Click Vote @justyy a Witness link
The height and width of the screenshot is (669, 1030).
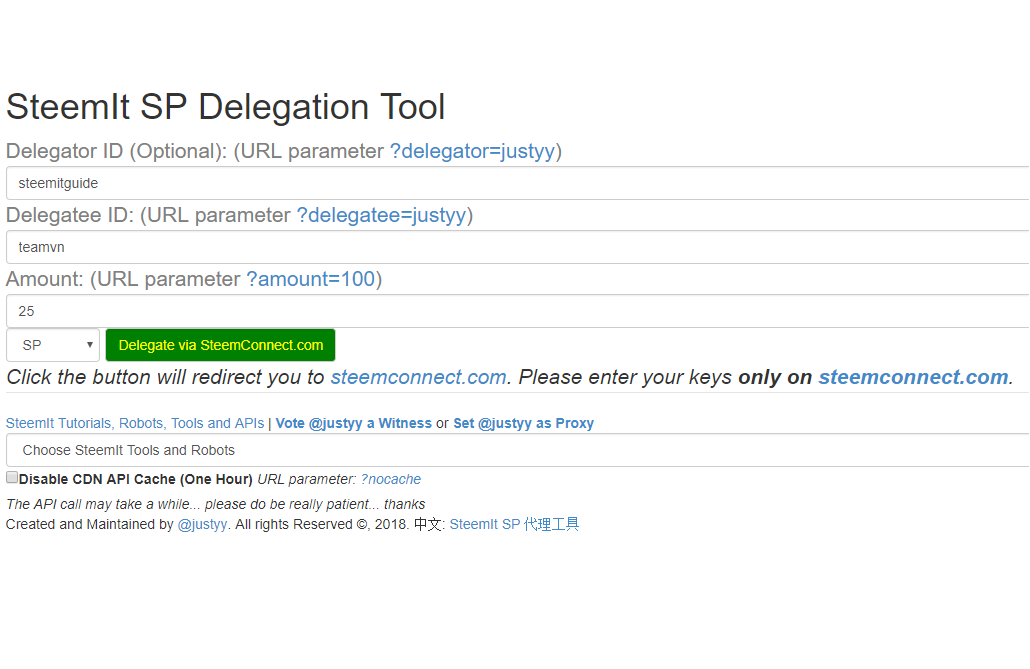353,423
